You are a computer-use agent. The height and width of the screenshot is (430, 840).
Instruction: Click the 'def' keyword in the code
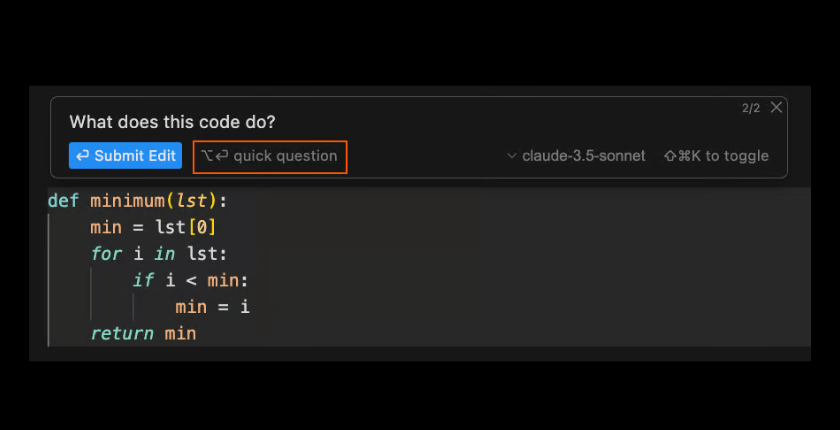coord(63,200)
